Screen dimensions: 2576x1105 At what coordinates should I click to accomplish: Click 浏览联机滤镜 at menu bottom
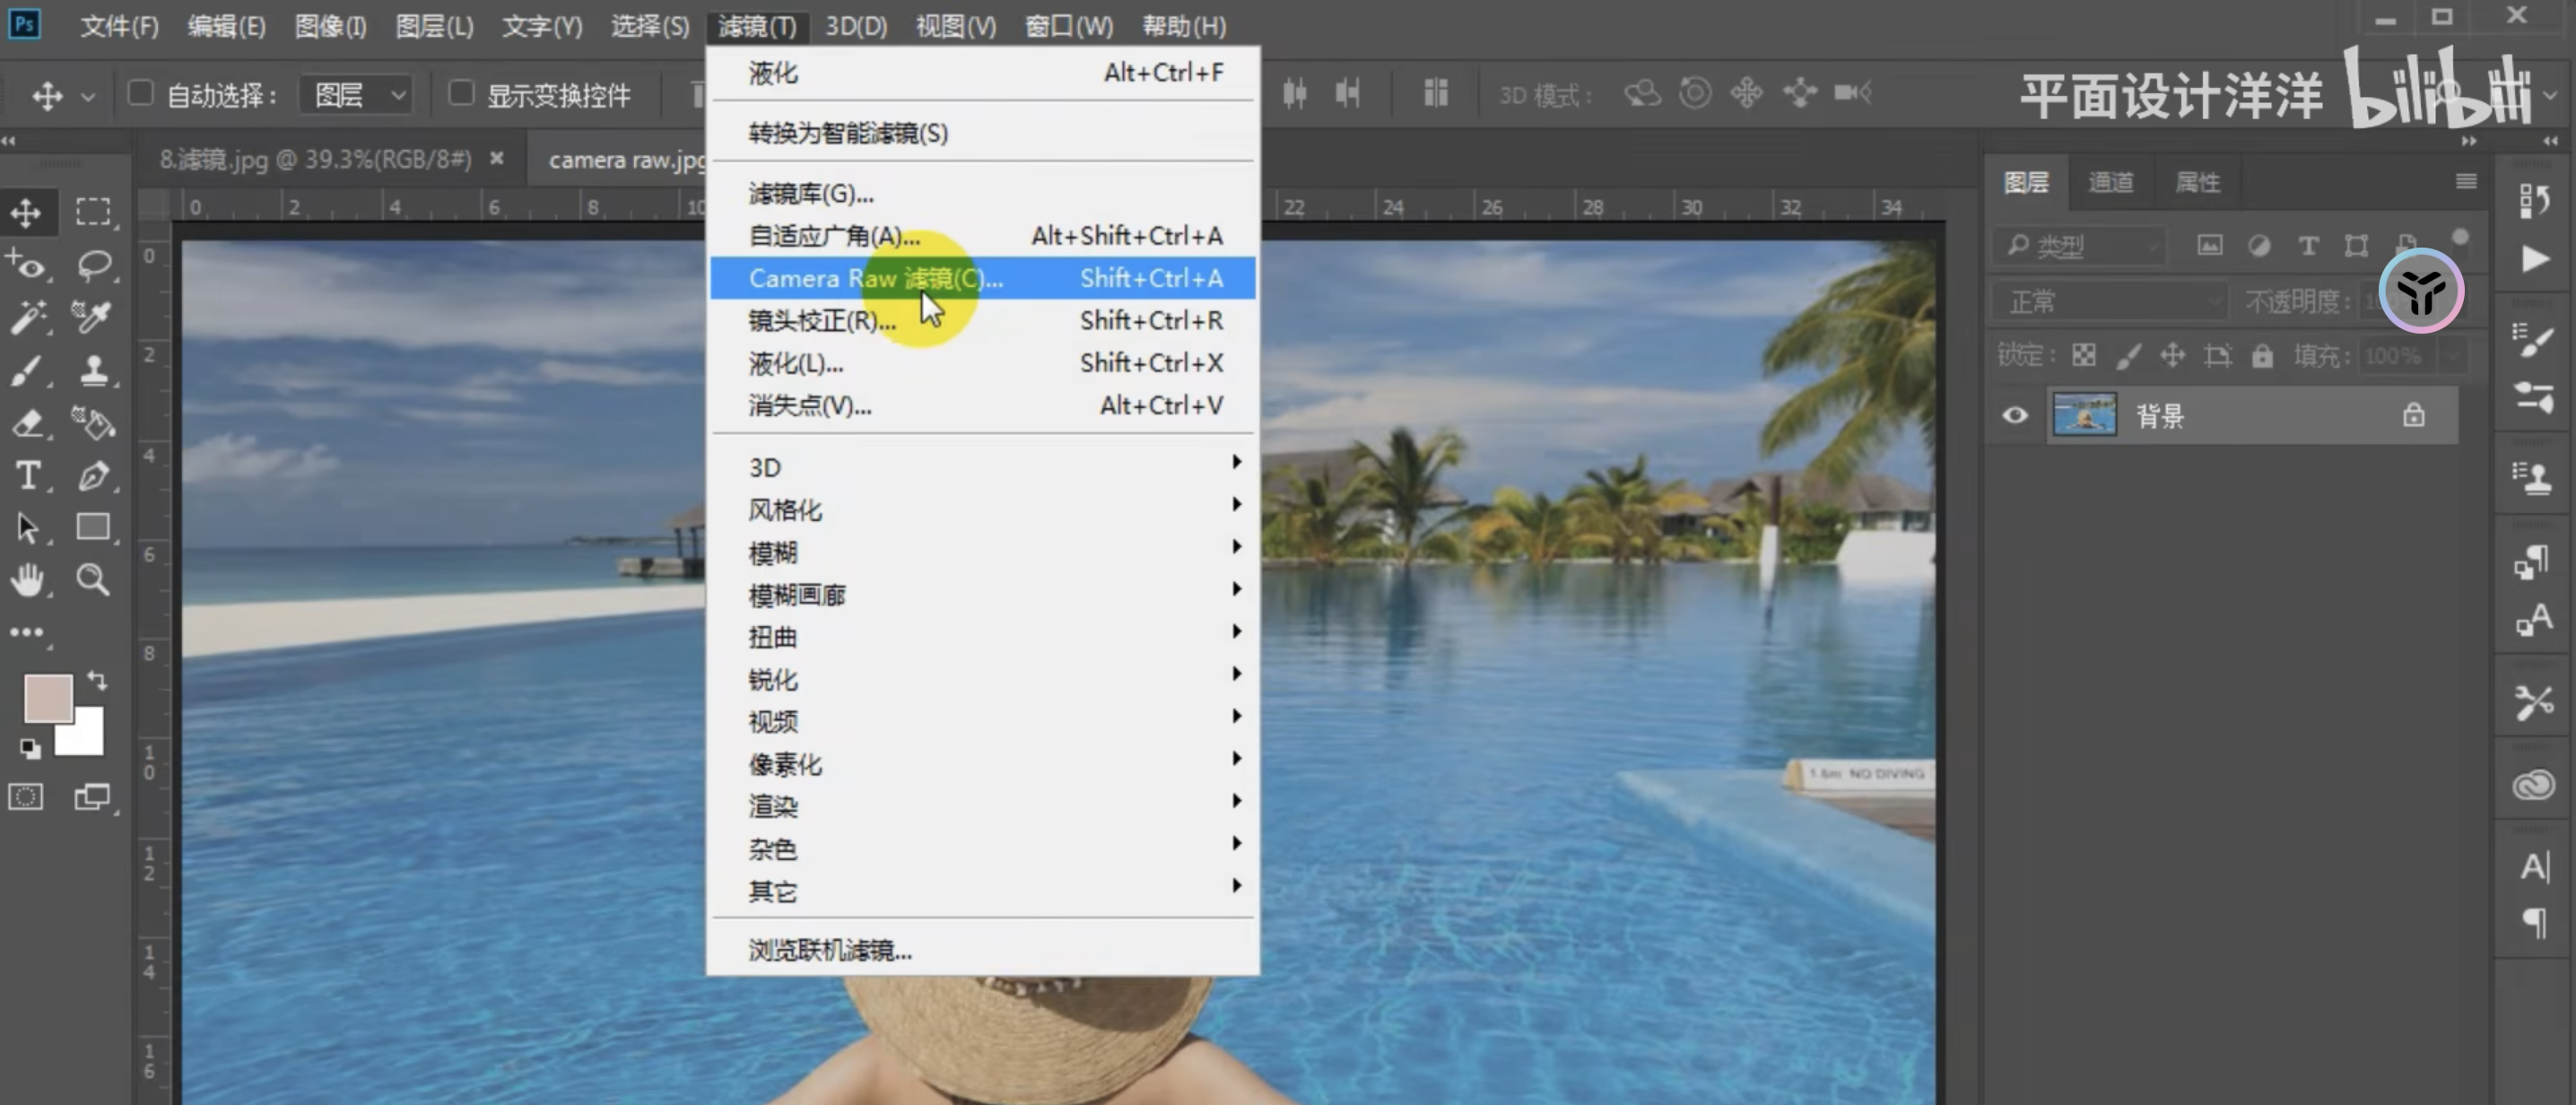coord(830,950)
